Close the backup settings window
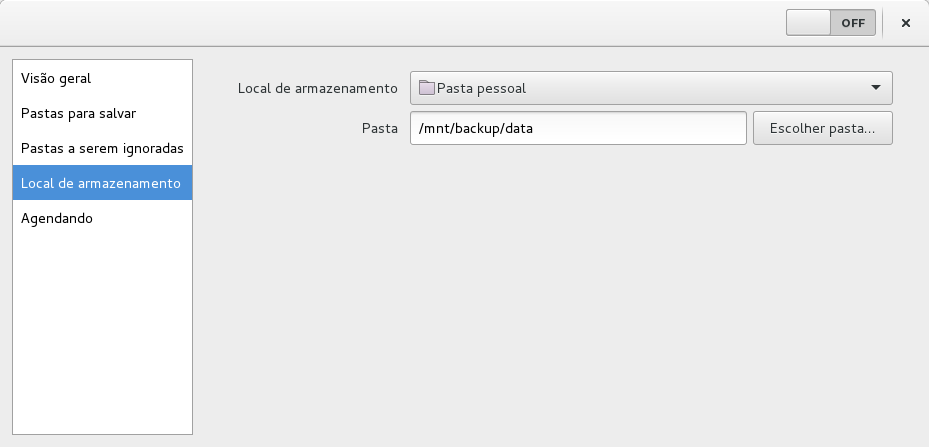The width and height of the screenshot is (929, 447). tap(906, 23)
